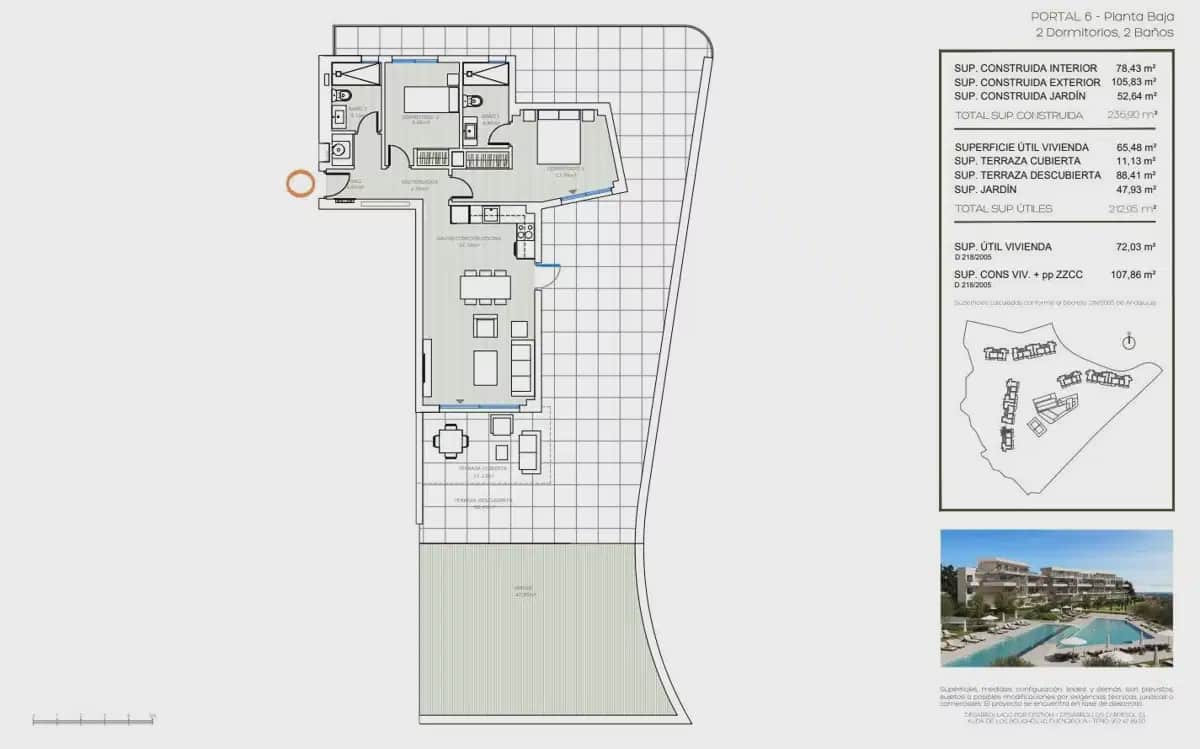Click the '2 Dormitorios, 2 Baños' subtitle
Viewport: 1200px width, 749px height.
(1103, 32)
